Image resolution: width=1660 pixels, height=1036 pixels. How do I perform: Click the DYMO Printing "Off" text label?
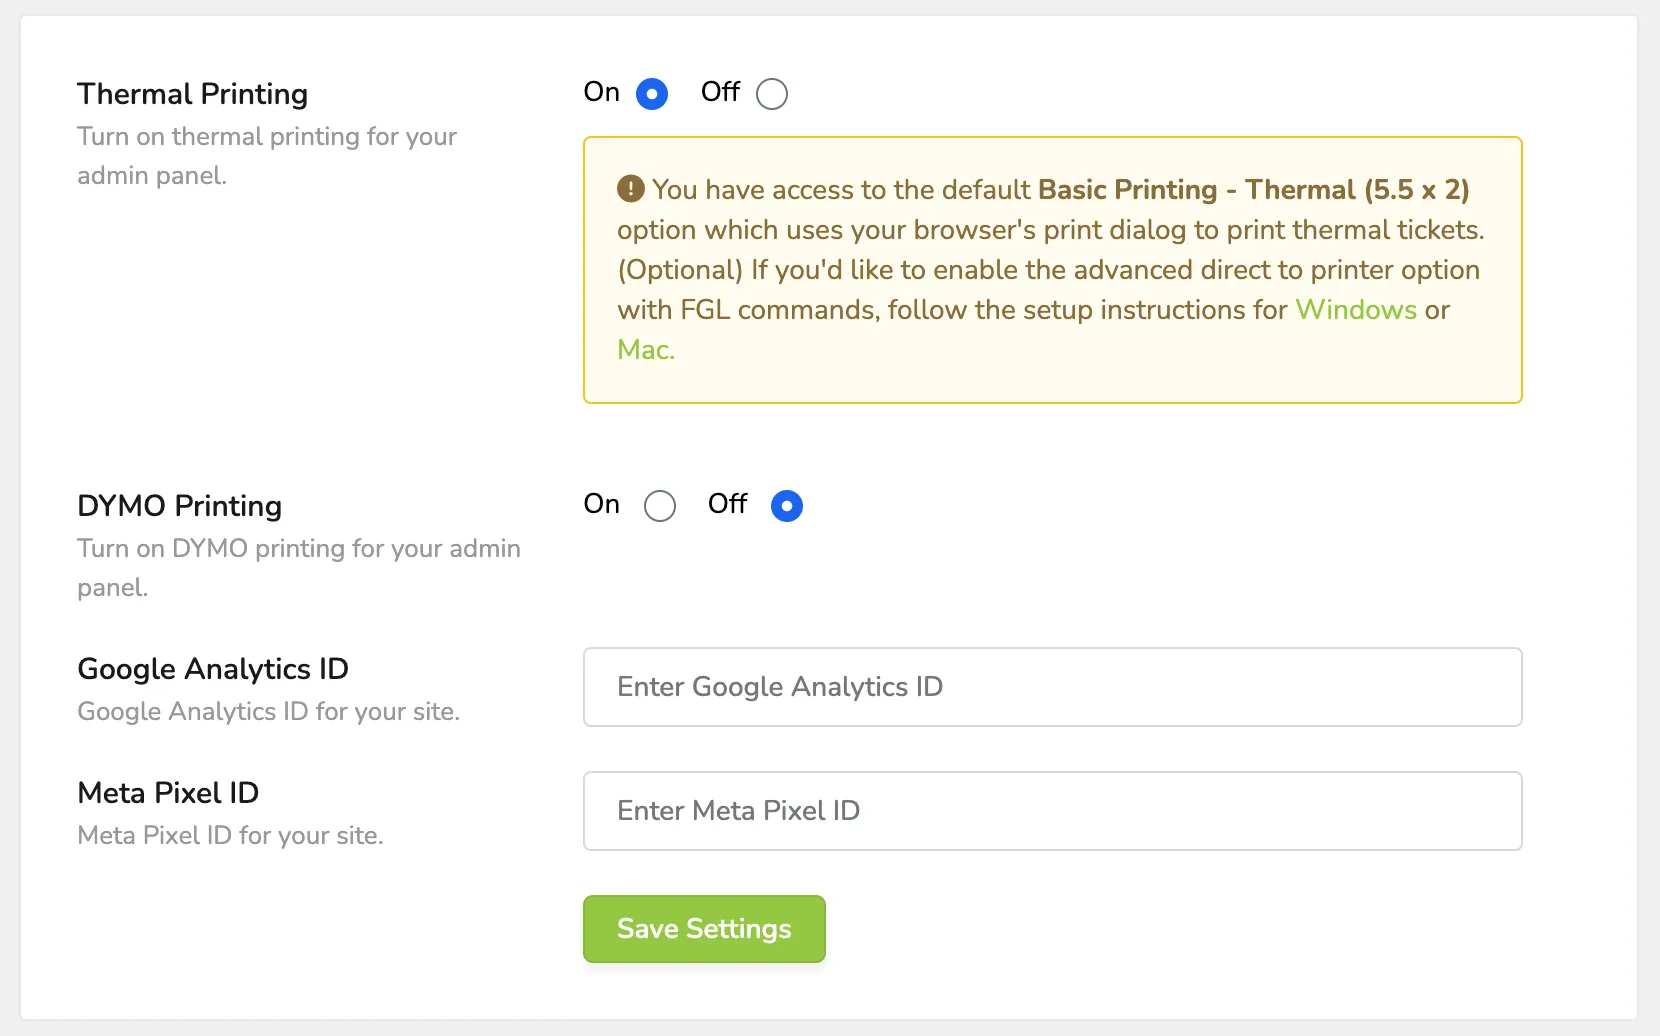point(727,504)
